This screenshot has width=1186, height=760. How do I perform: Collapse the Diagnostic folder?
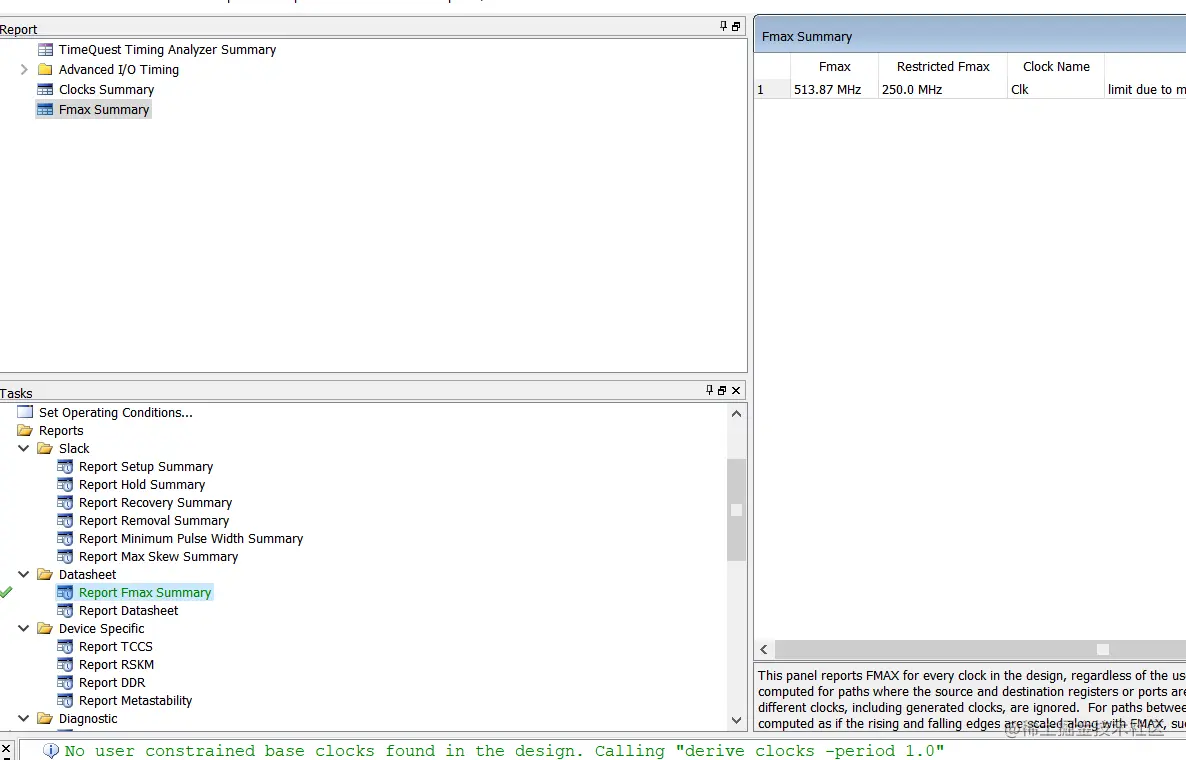coord(24,718)
